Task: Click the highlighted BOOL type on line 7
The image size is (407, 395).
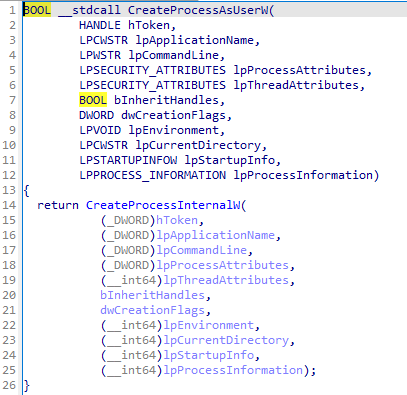Action: click(x=93, y=100)
